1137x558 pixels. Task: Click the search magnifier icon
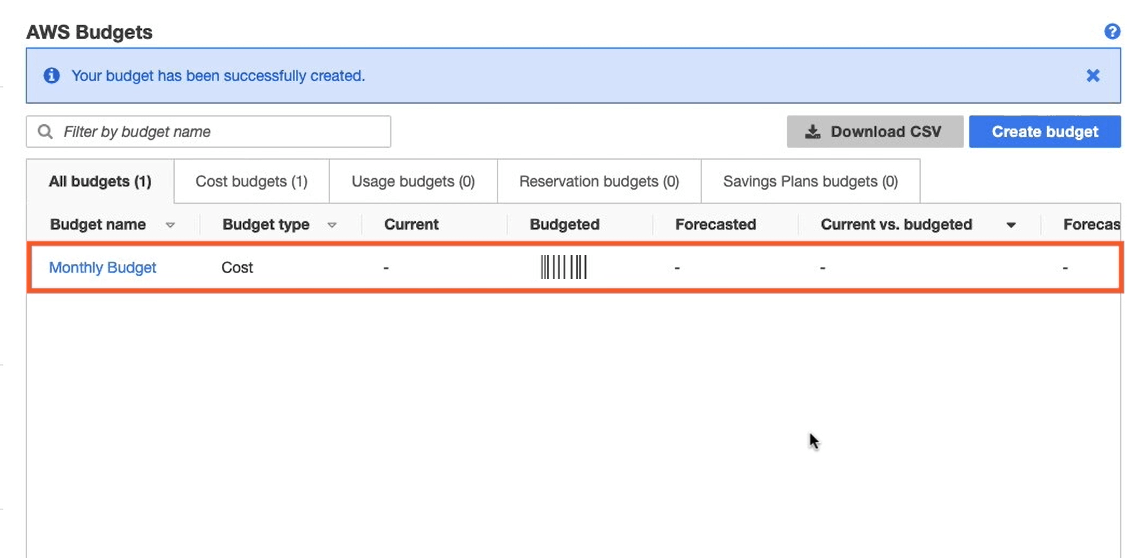pos(46,132)
